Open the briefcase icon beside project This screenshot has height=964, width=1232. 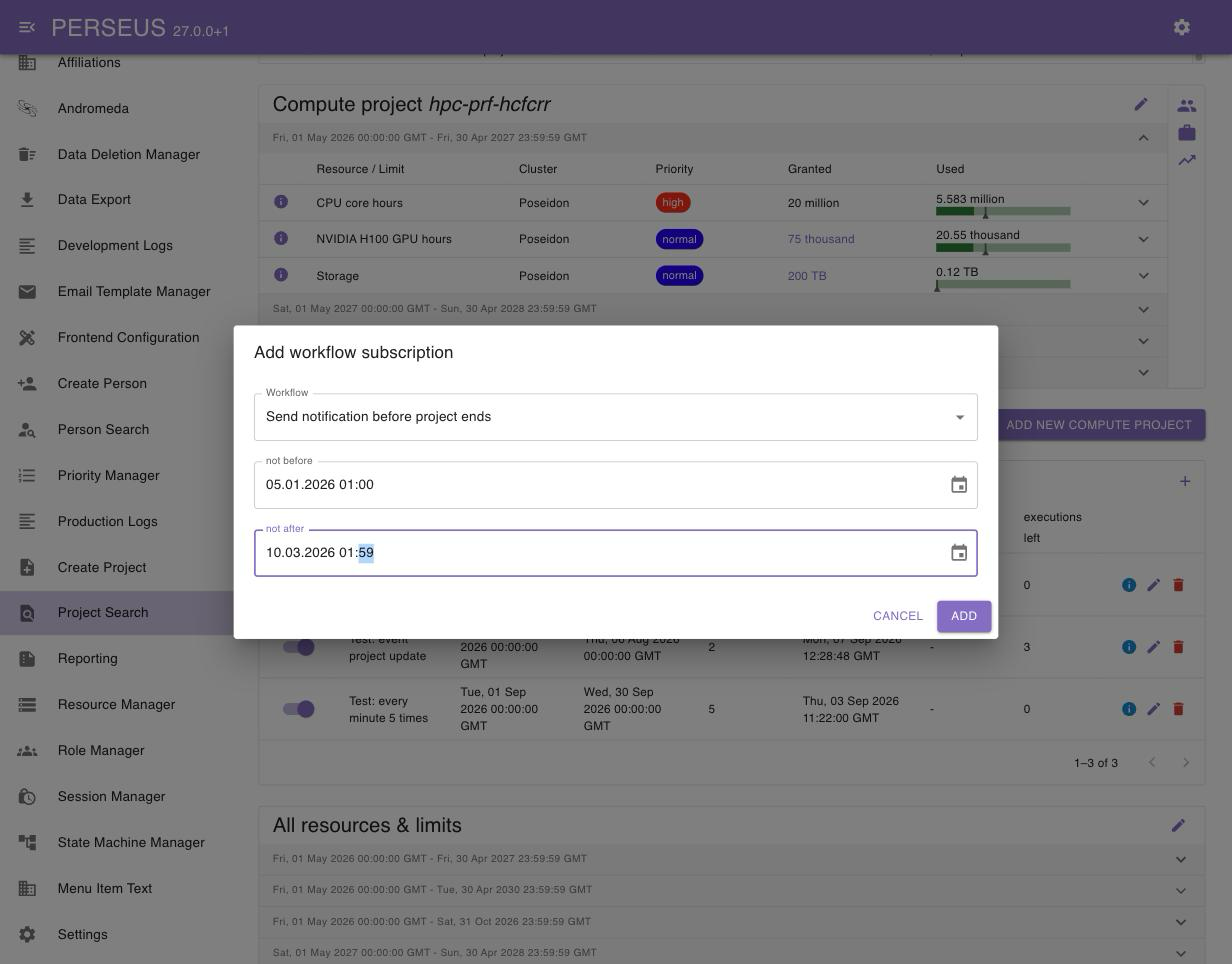[1187, 132]
